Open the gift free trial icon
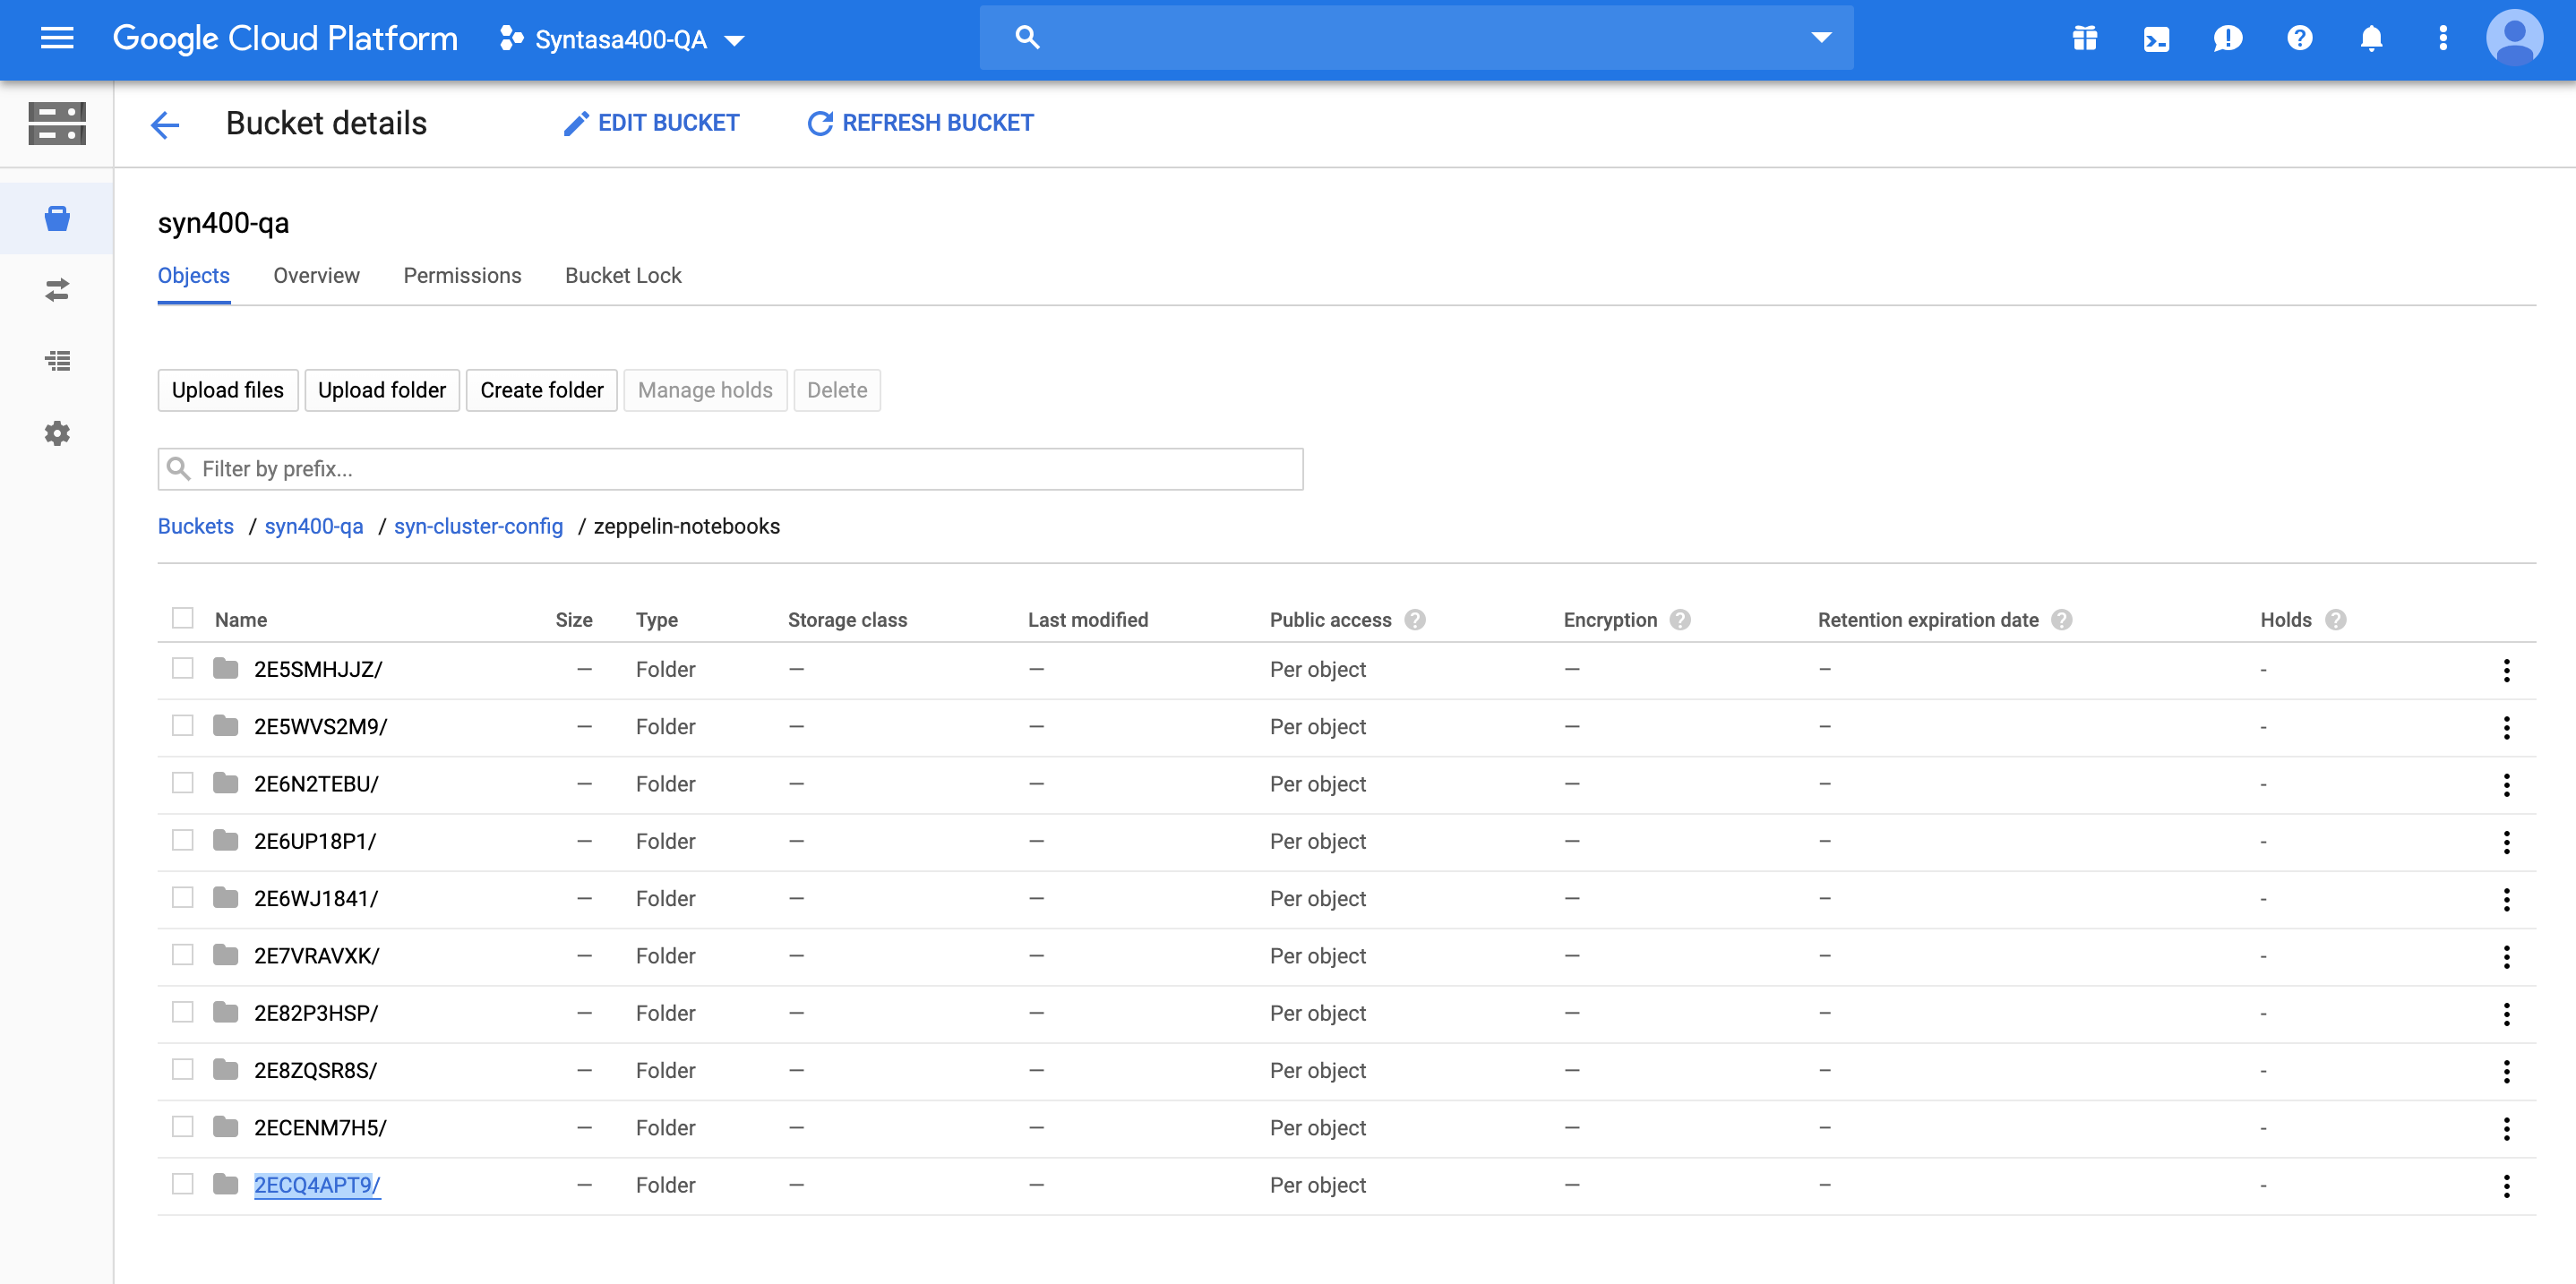 coord(2085,39)
